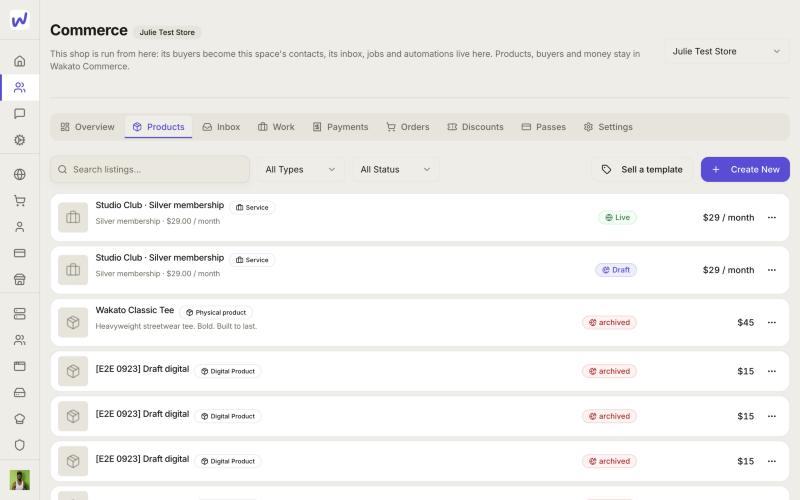
Task: Open the credit card icon in sidebar
Action: click(19, 253)
